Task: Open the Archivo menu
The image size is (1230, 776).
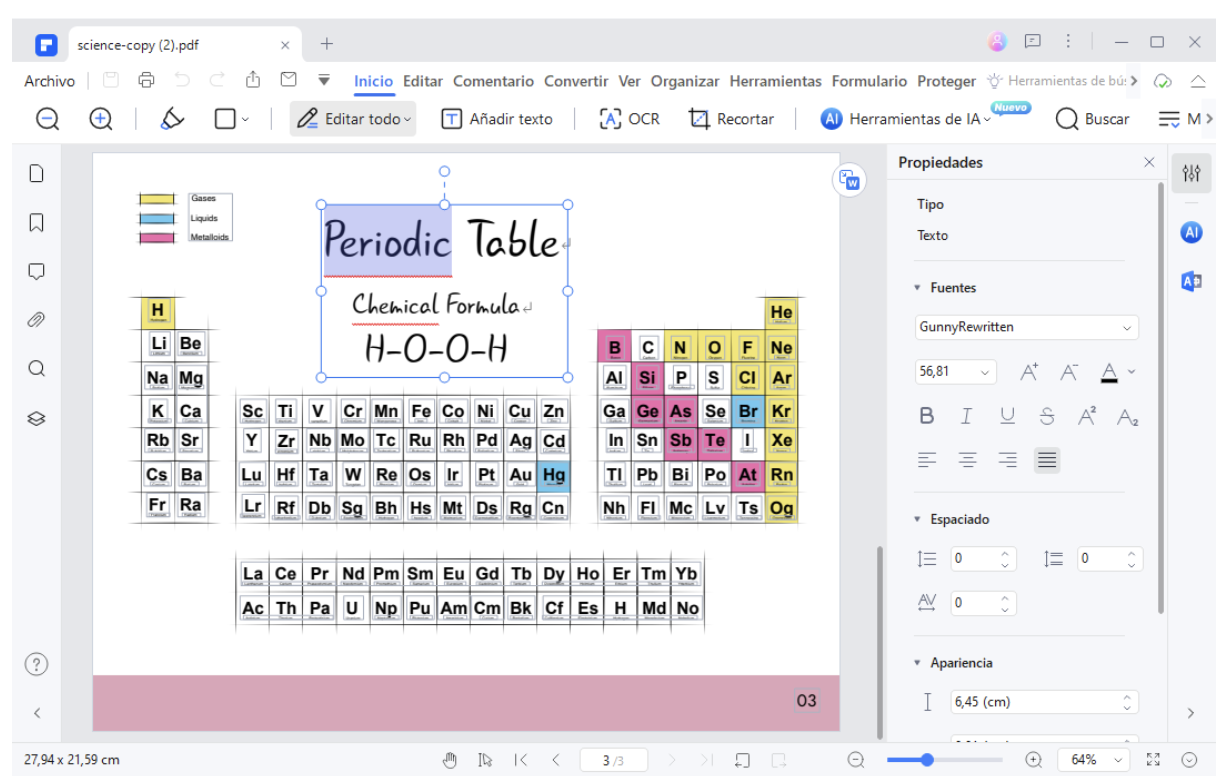Action: point(50,81)
